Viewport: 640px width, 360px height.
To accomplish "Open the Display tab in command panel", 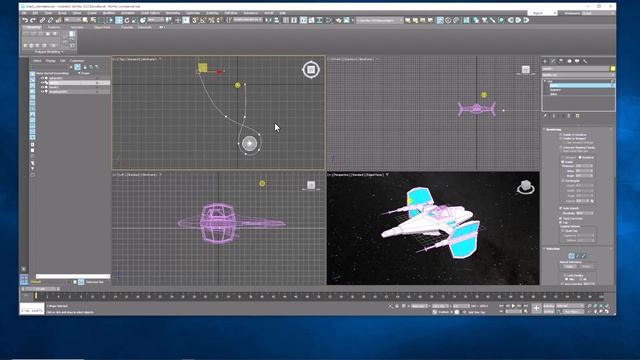I will point(577,61).
